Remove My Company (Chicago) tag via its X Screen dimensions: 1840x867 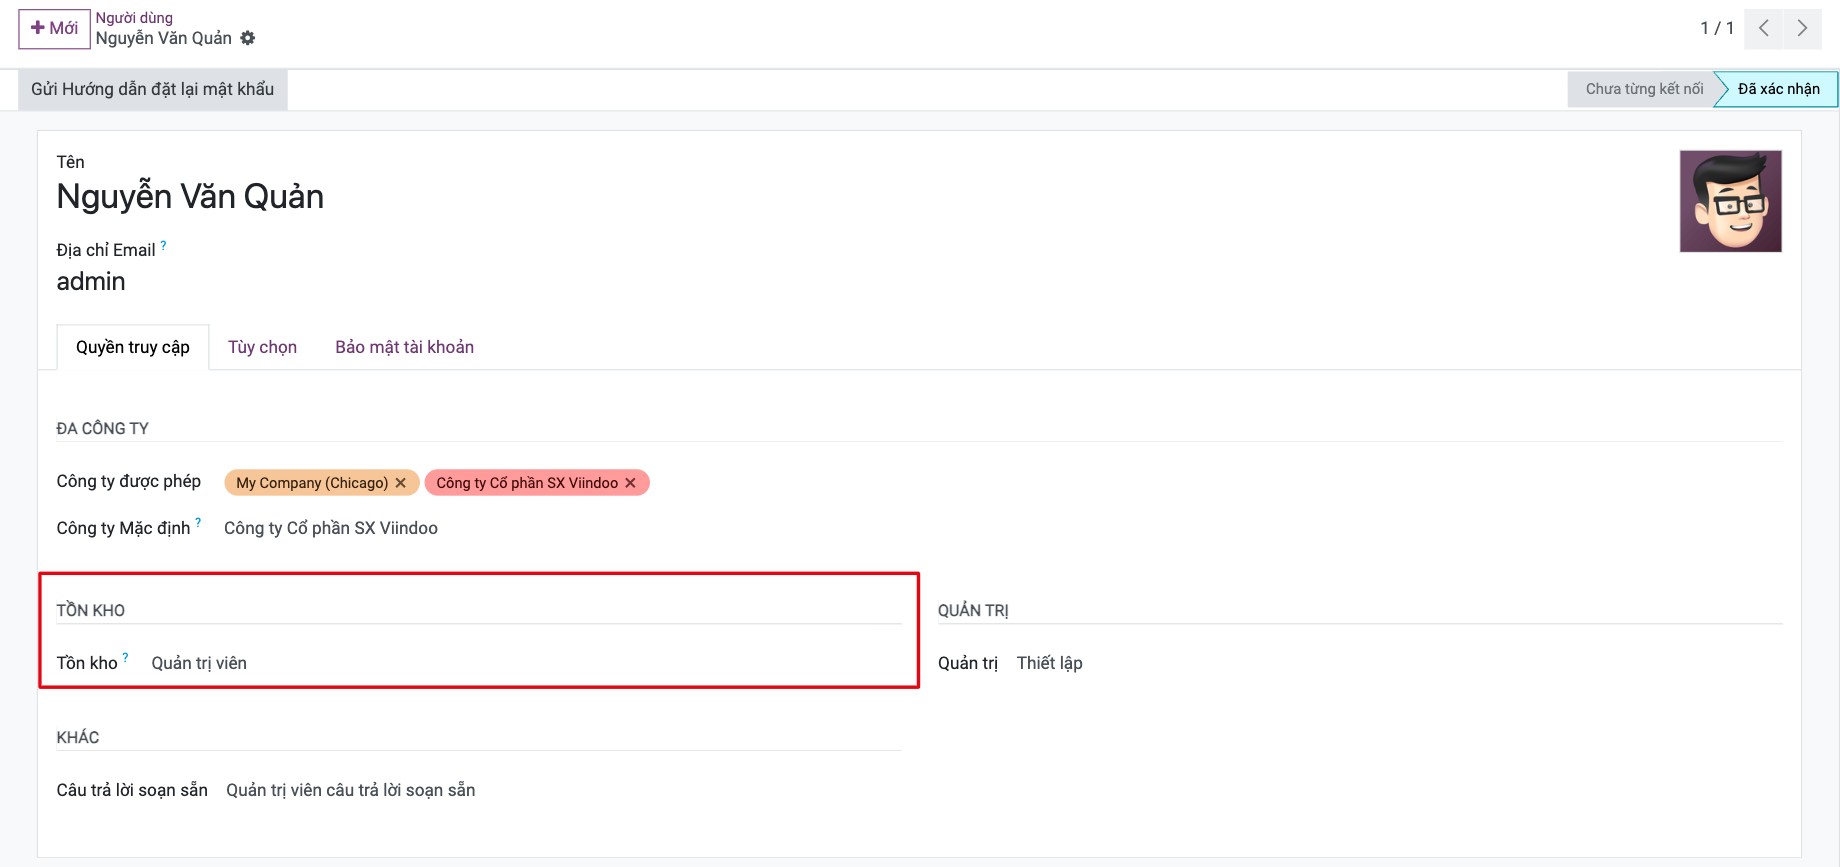click(401, 483)
